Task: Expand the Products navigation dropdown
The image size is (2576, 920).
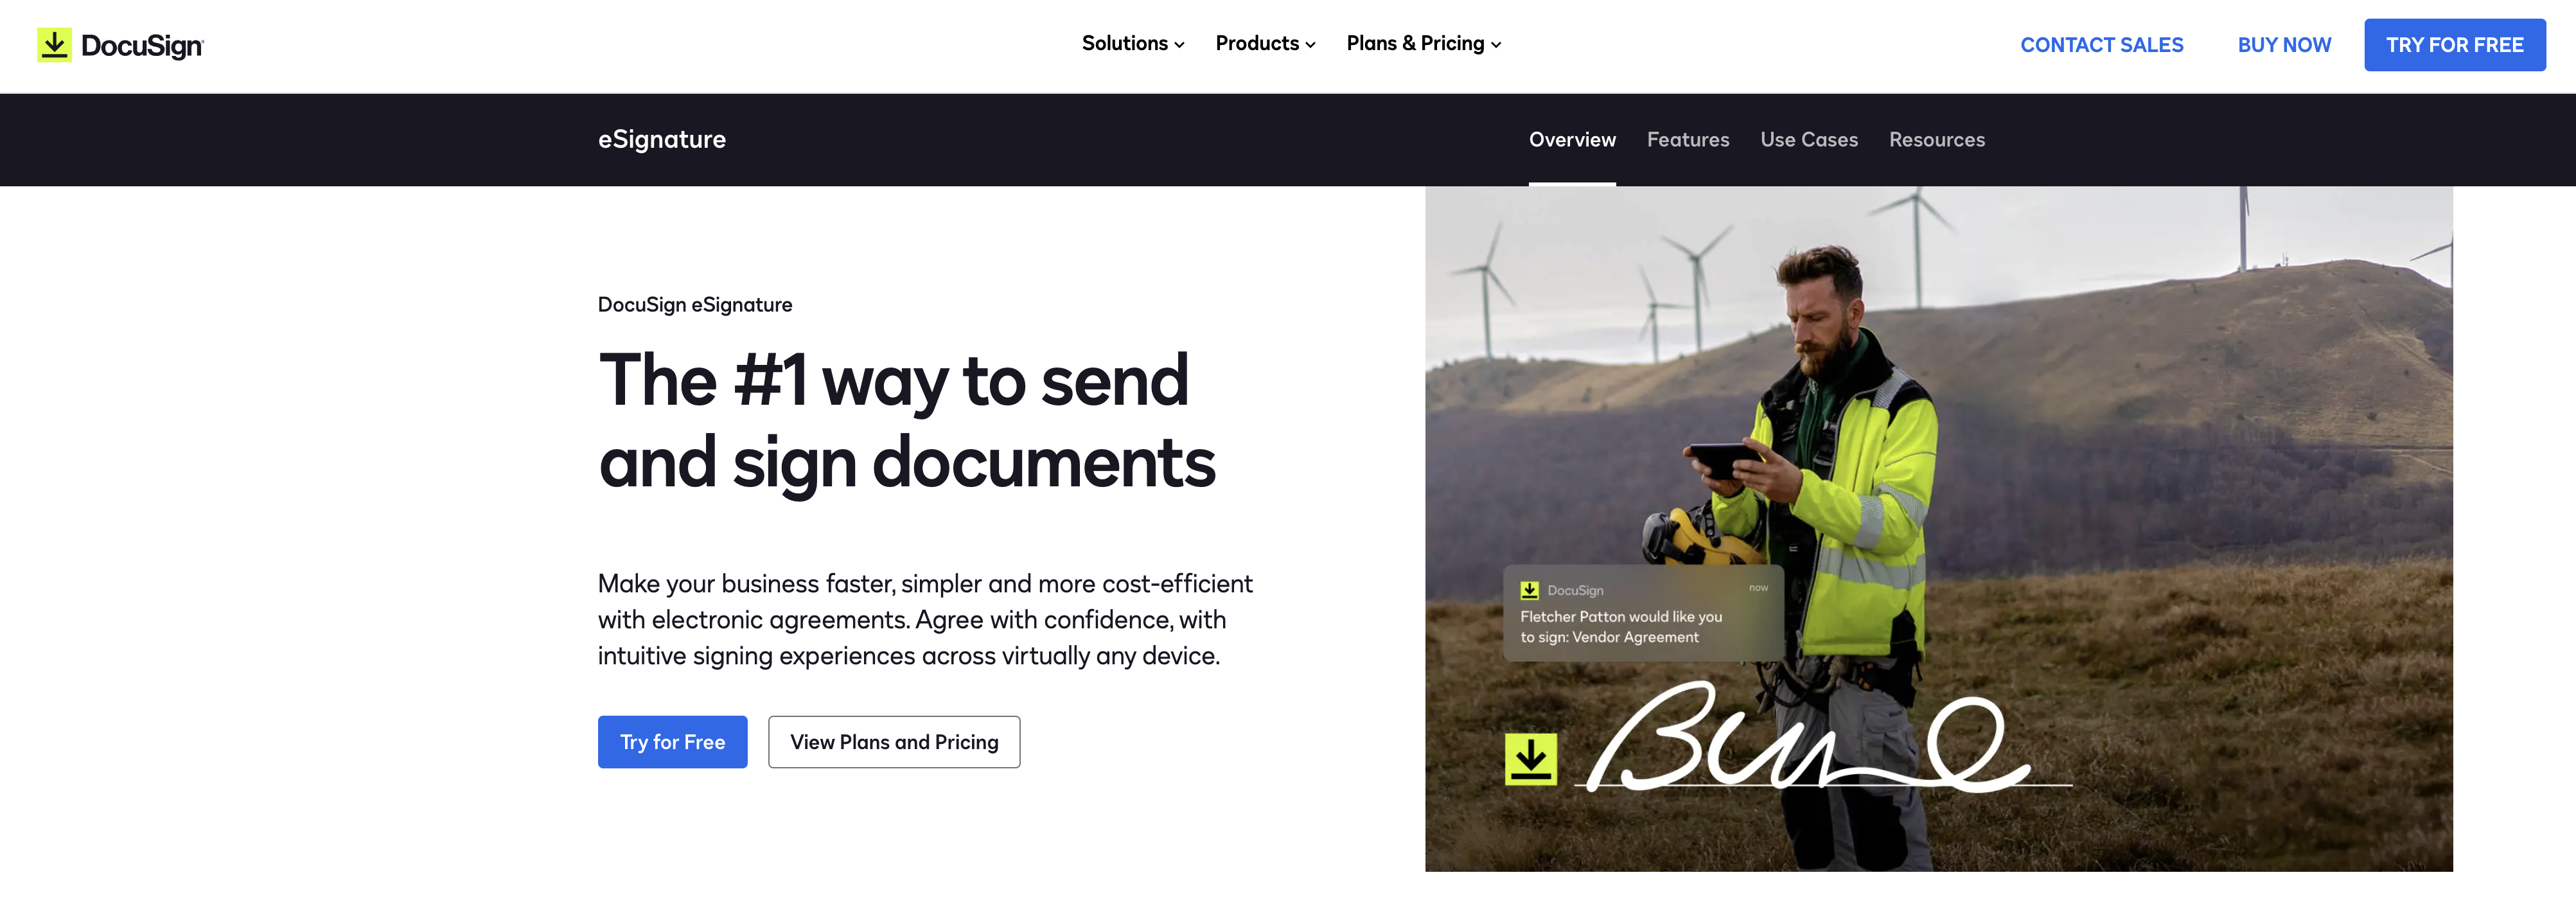Action: click(1265, 44)
